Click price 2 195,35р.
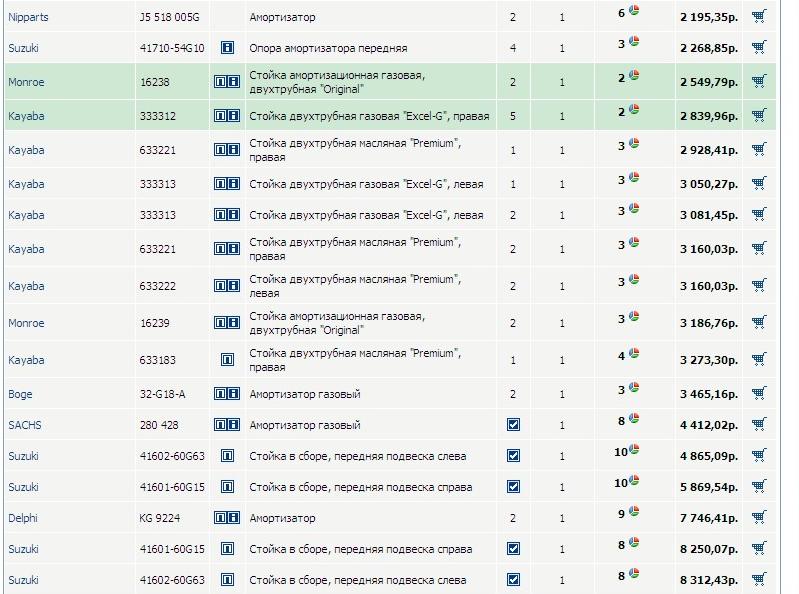This screenshot has height=594, width=799. tap(709, 17)
